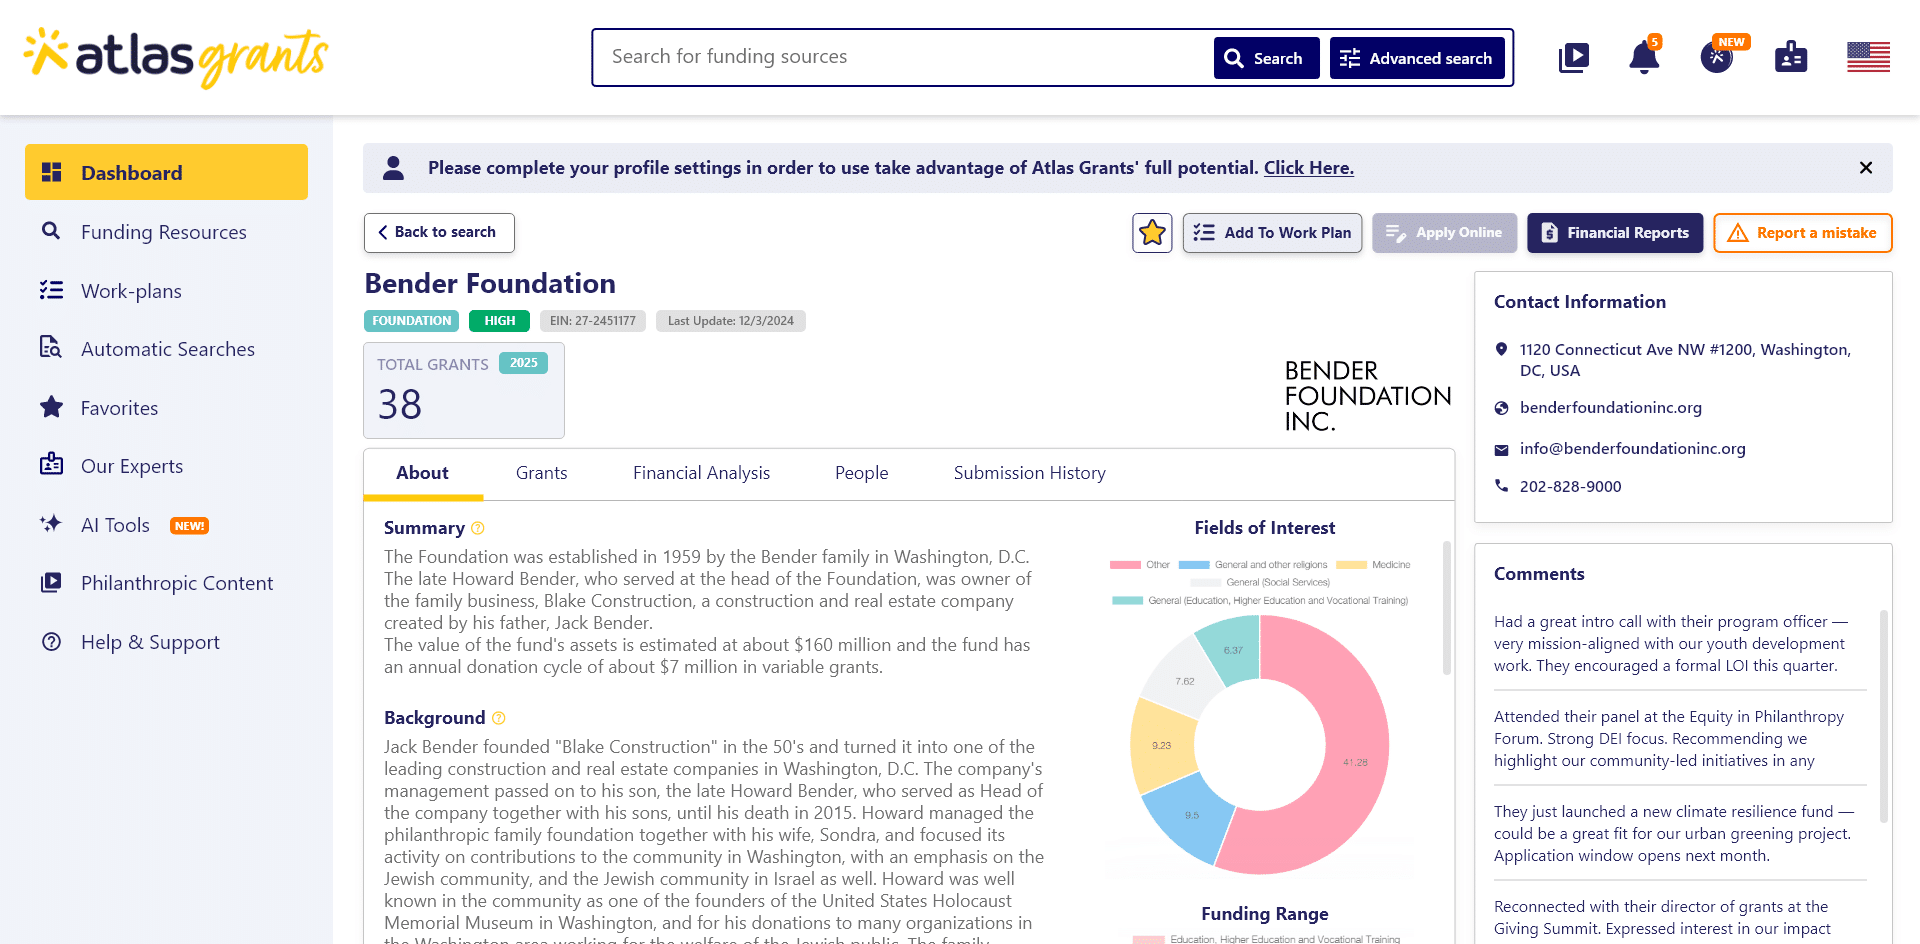Click the HIGH tag
Screen dimensions: 1920x944
point(499,321)
